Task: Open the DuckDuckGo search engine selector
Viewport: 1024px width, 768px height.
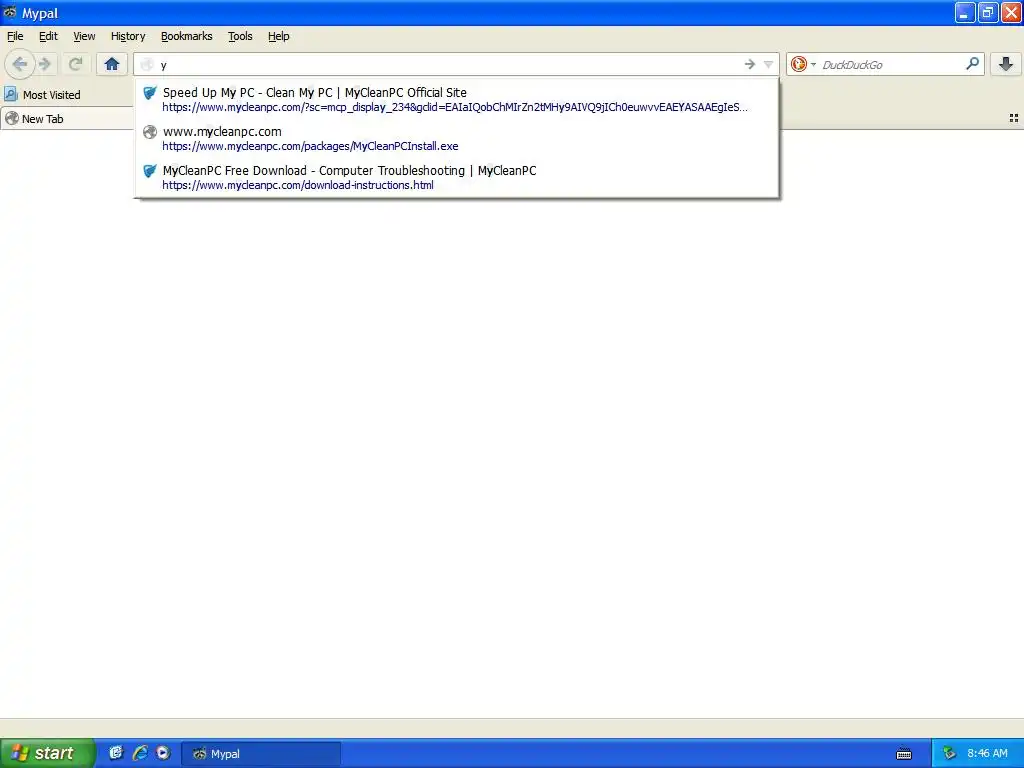Action: point(803,64)
